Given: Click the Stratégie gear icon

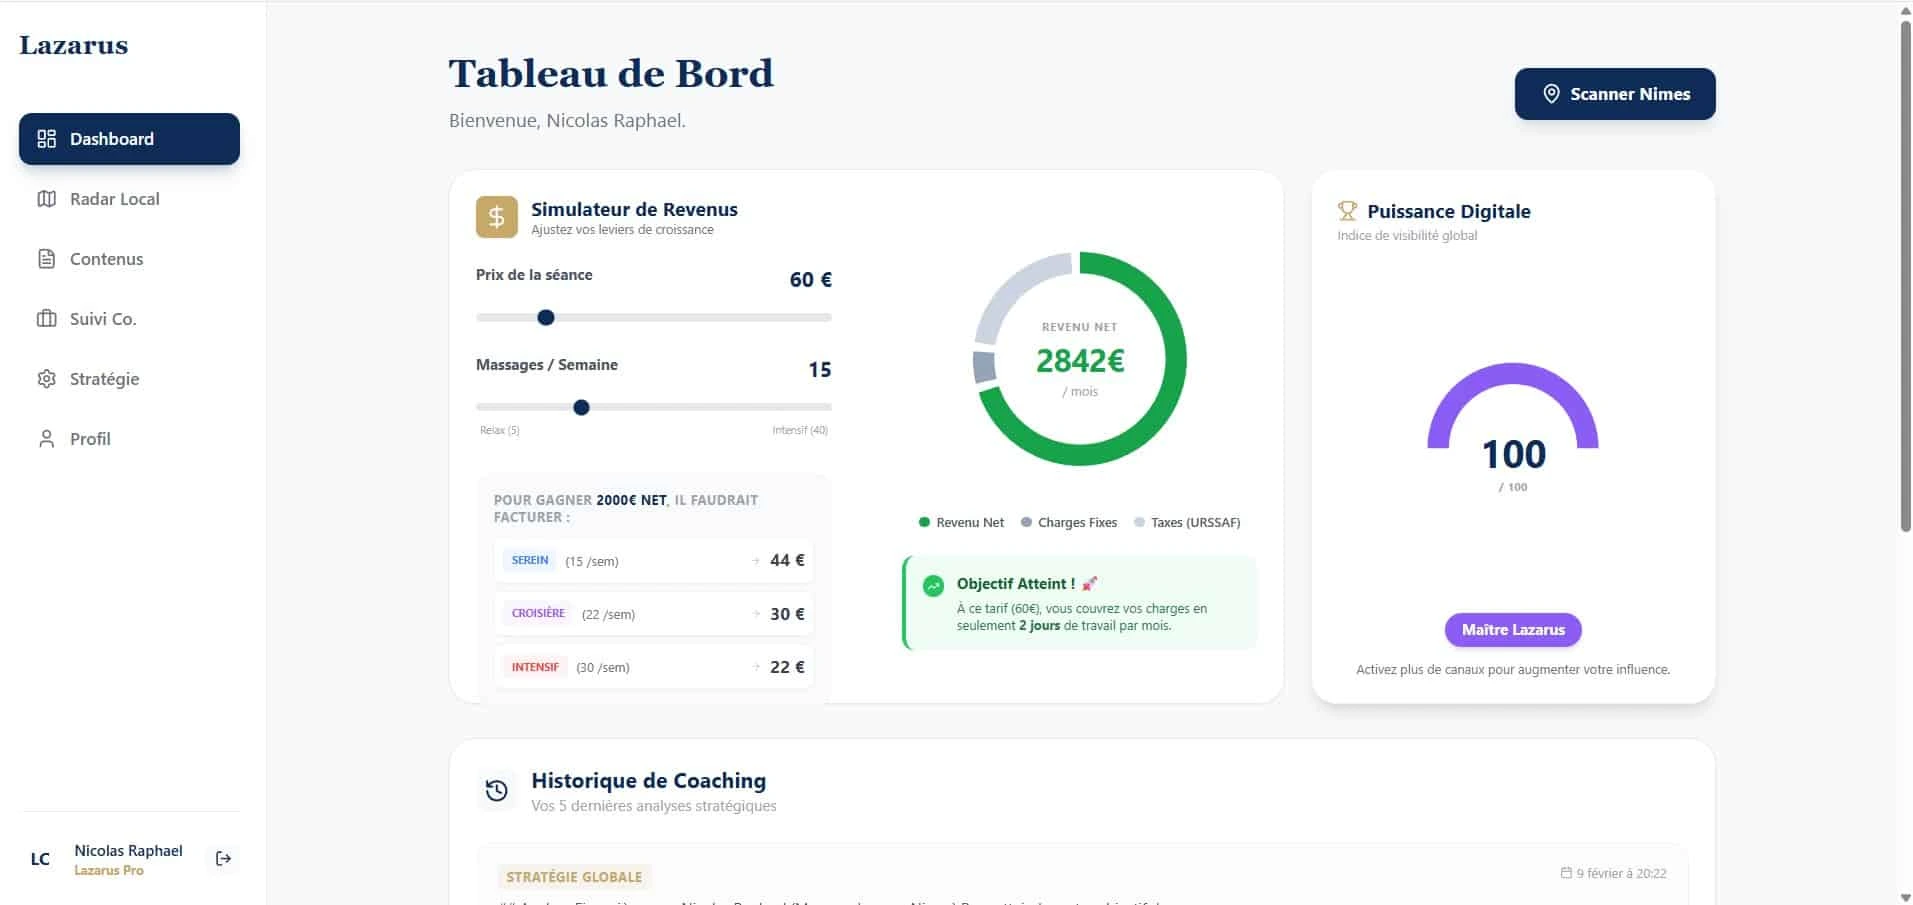Looking at the screenshot, I should pyautogui.click(x=46, y=379).
